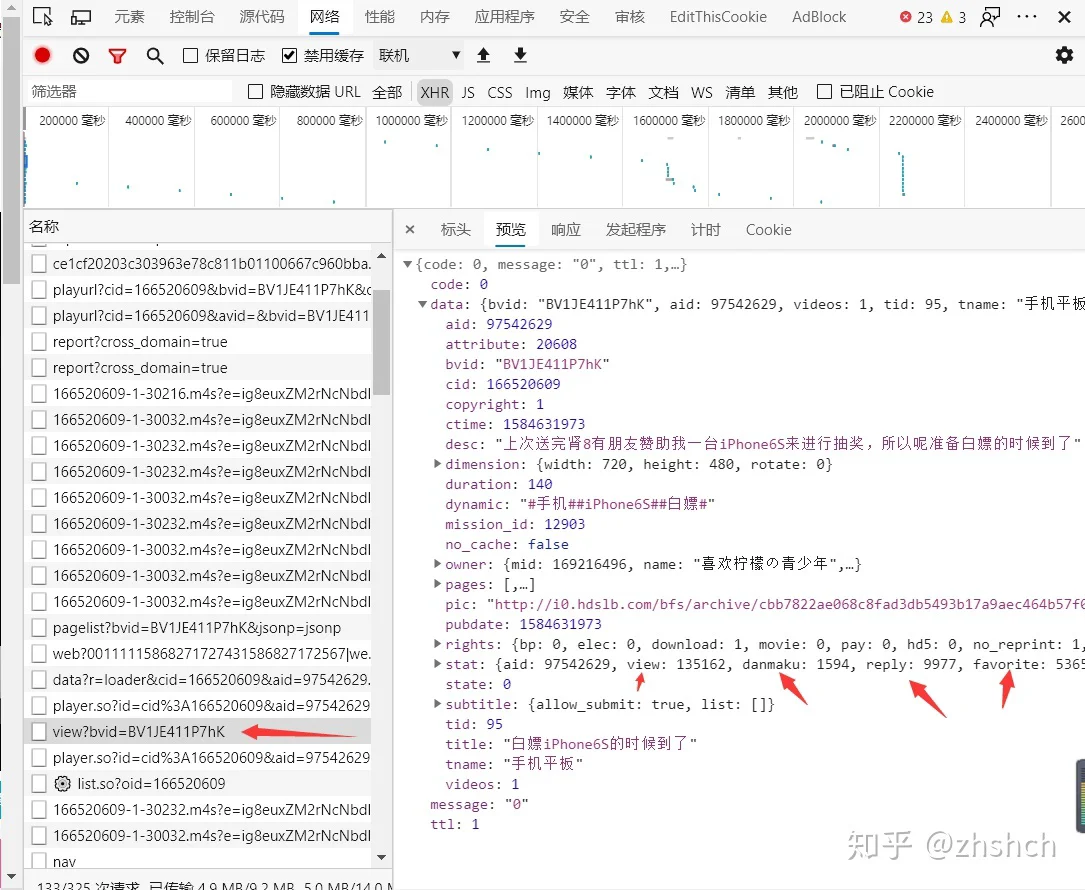Tick checkbox for view?bvid=BV1JE411P7hK request
The image size is (1085, 890).
tap(39, 732)
